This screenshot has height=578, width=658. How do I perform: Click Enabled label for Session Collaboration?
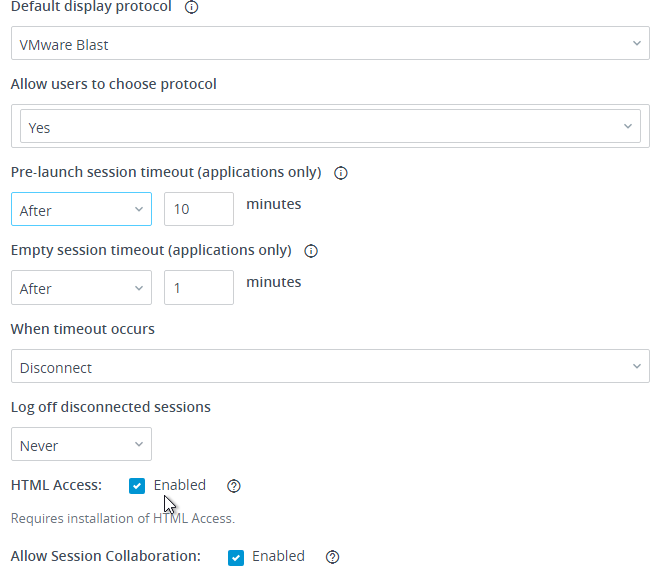pyautogui.click(x=278, y=556)
